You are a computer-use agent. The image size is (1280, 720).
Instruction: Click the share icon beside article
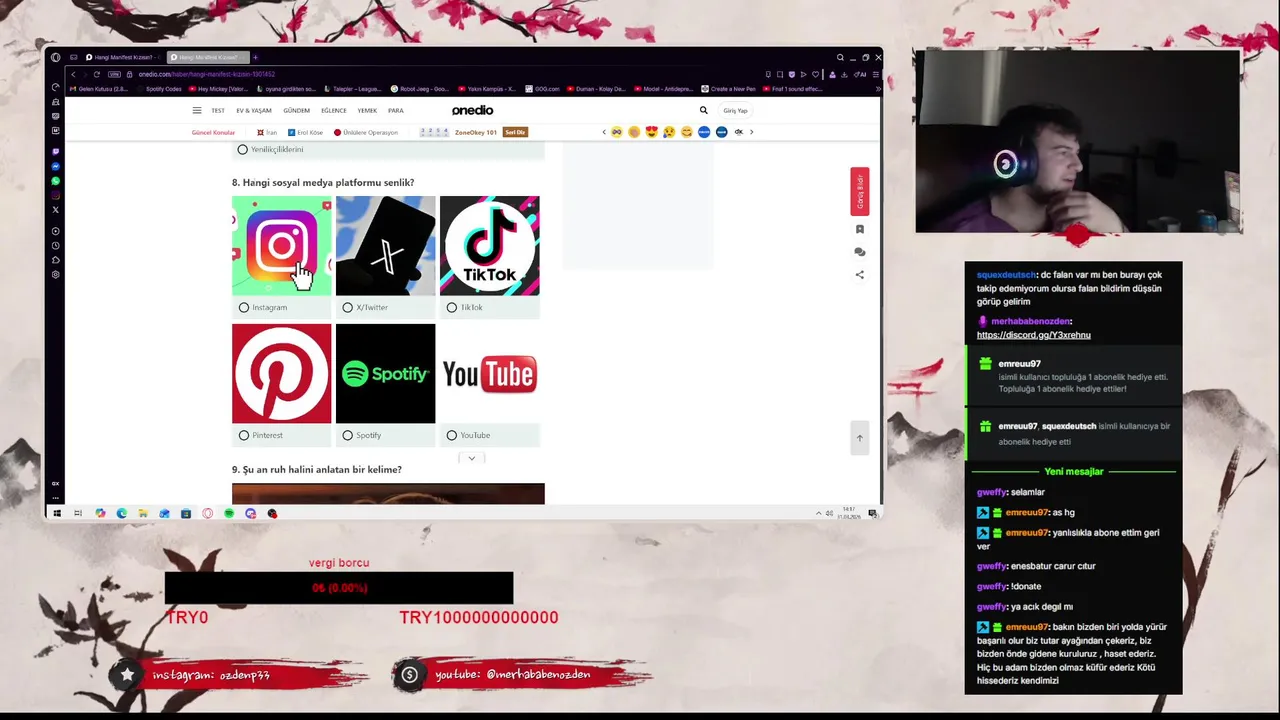(859, 275)
